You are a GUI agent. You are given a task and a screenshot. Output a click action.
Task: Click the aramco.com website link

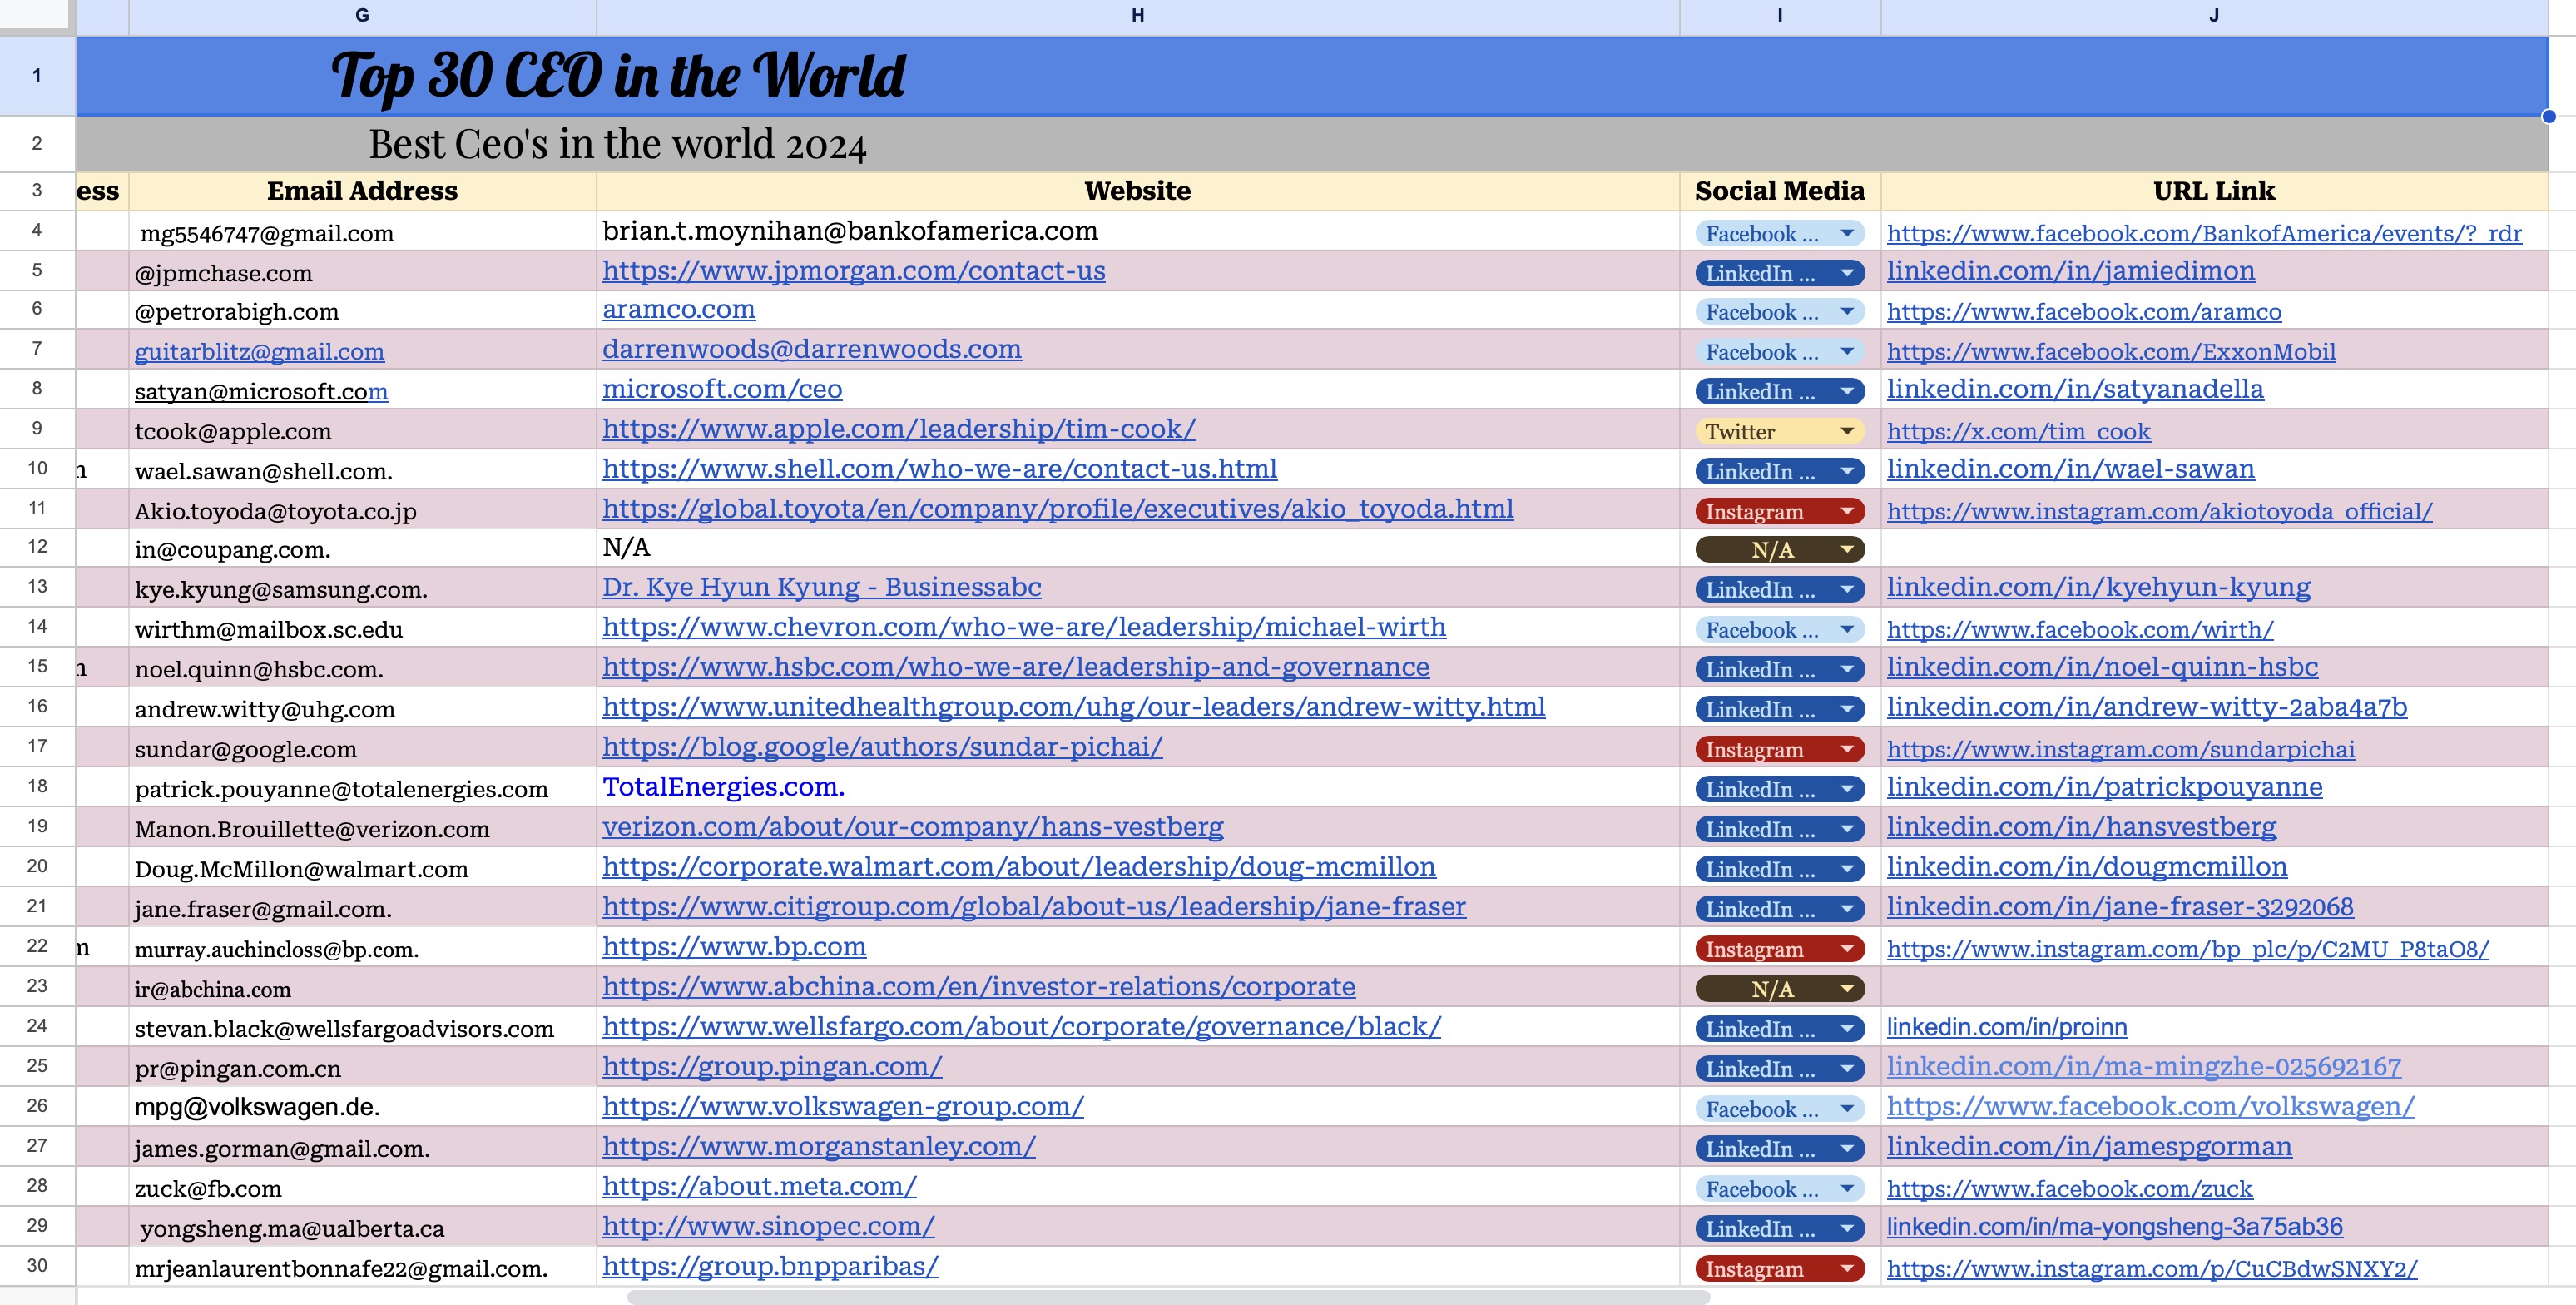[678, 310]
